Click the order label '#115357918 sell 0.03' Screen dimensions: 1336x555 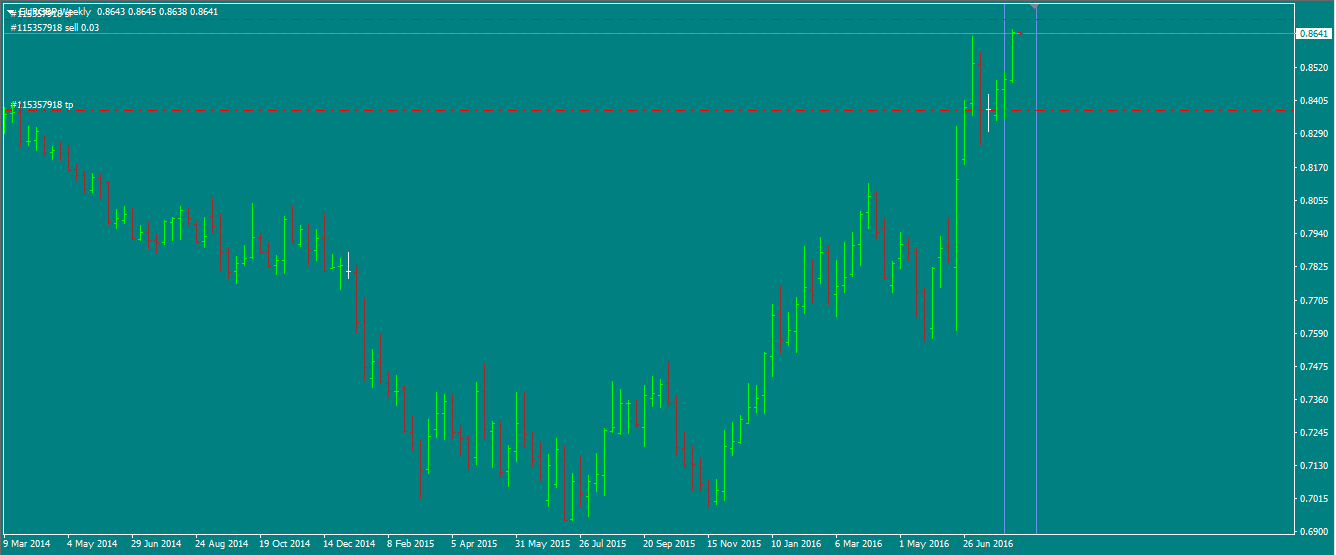pos(55,28)
